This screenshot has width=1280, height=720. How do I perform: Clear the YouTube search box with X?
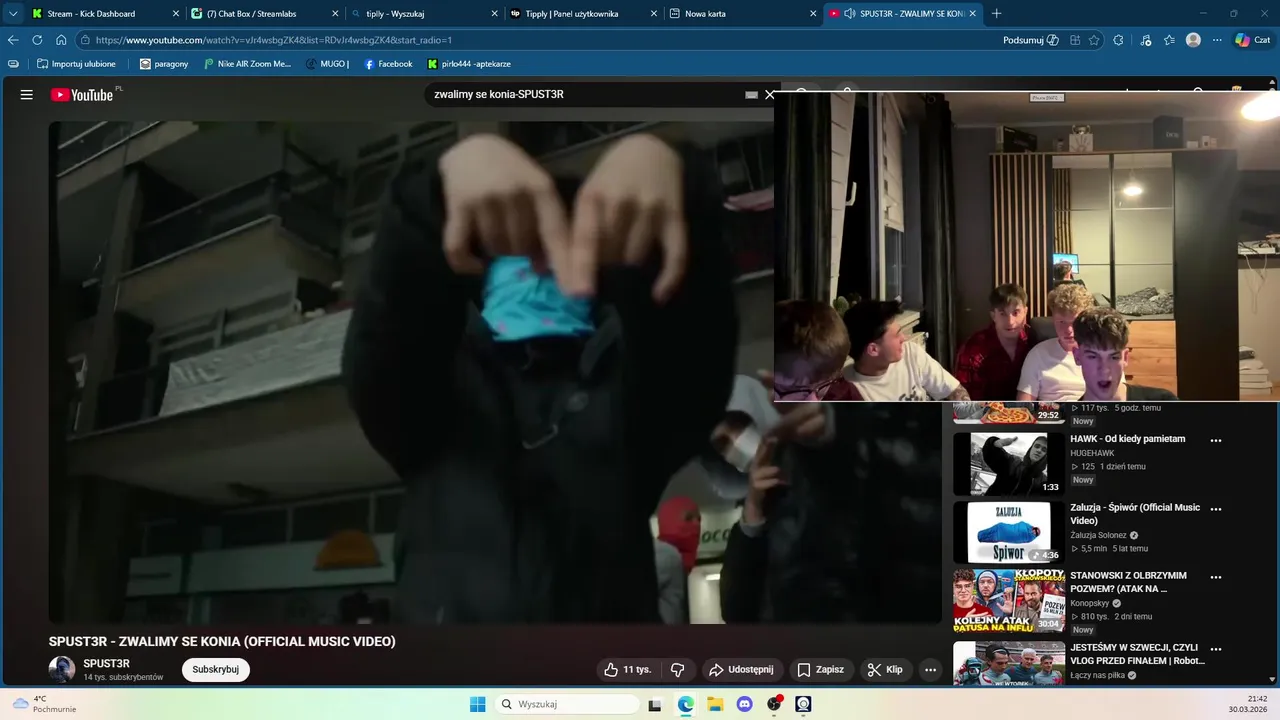[769, 95]
